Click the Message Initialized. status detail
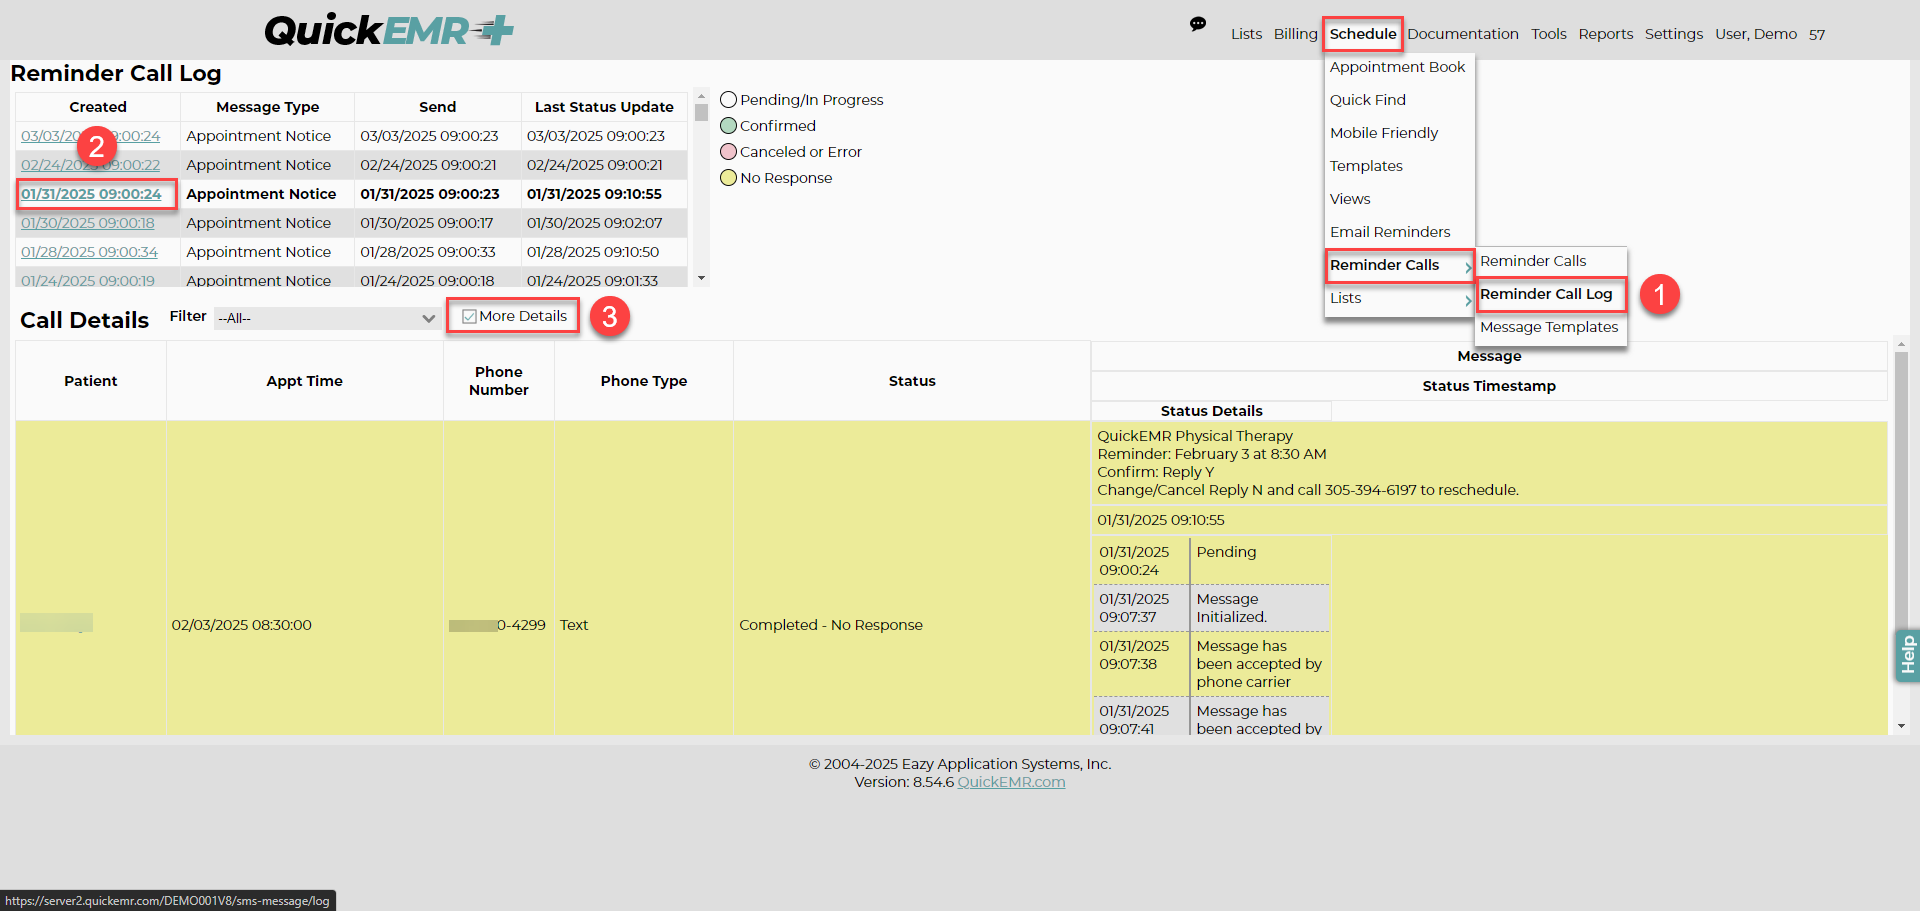This screenshot has width=1920, height=911. click(x=1231, y=608)
